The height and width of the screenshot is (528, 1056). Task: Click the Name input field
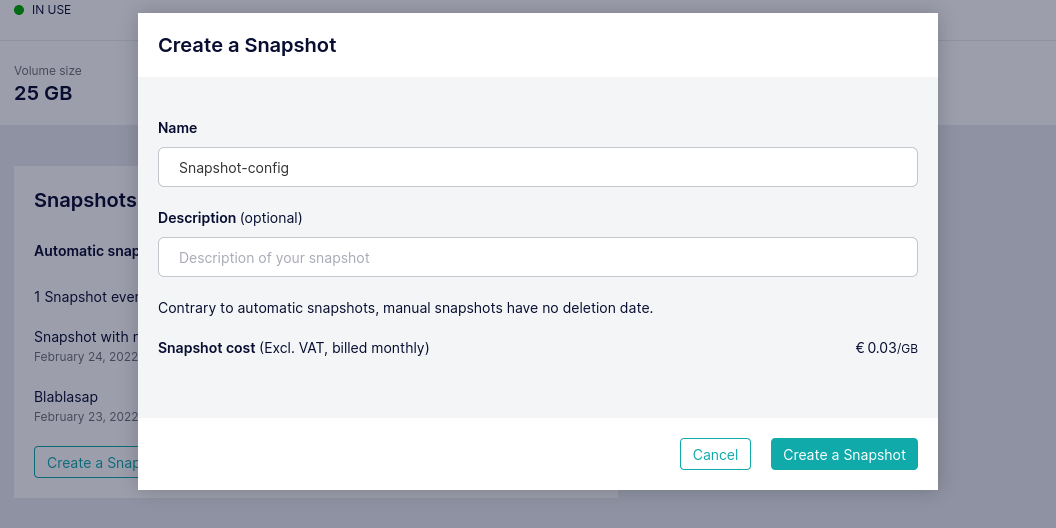point(537,167)
